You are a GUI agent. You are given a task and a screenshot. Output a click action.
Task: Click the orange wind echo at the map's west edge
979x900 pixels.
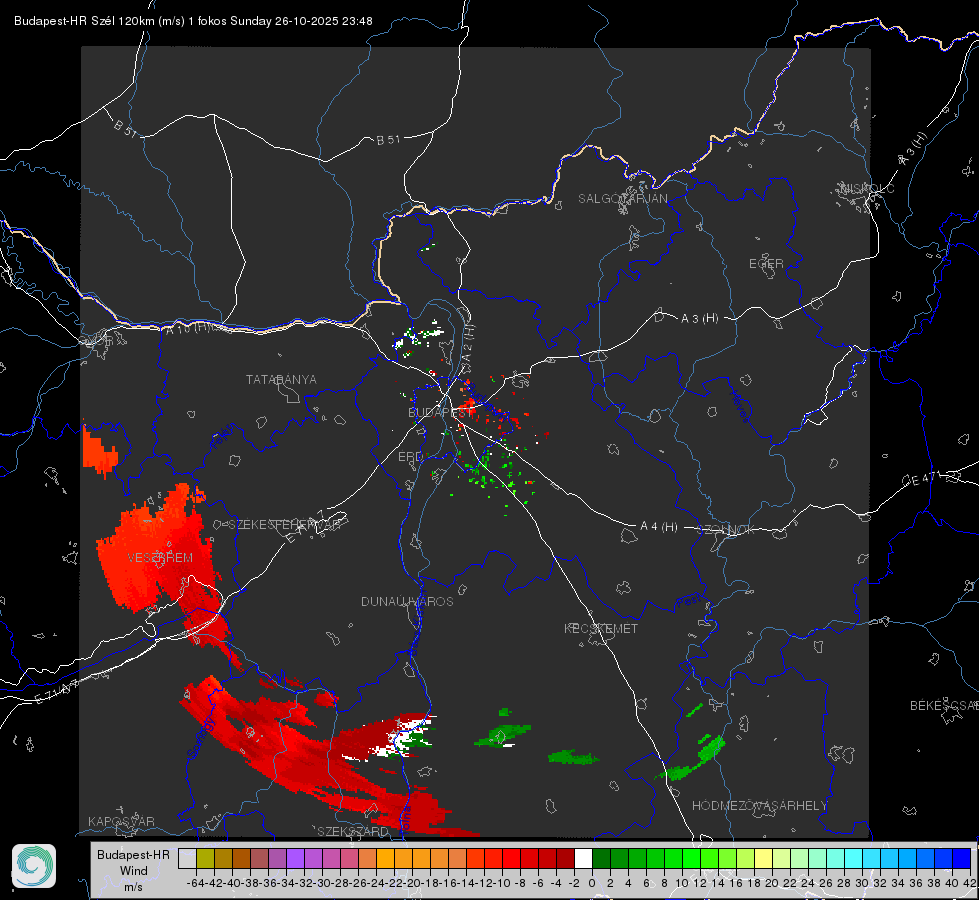(99, 452)
